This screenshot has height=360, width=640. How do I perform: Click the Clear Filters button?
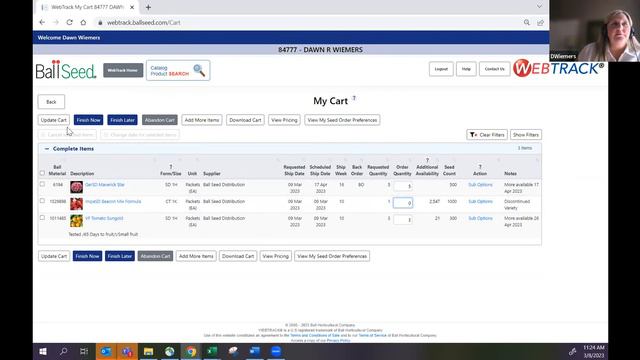tap(487, 135)
